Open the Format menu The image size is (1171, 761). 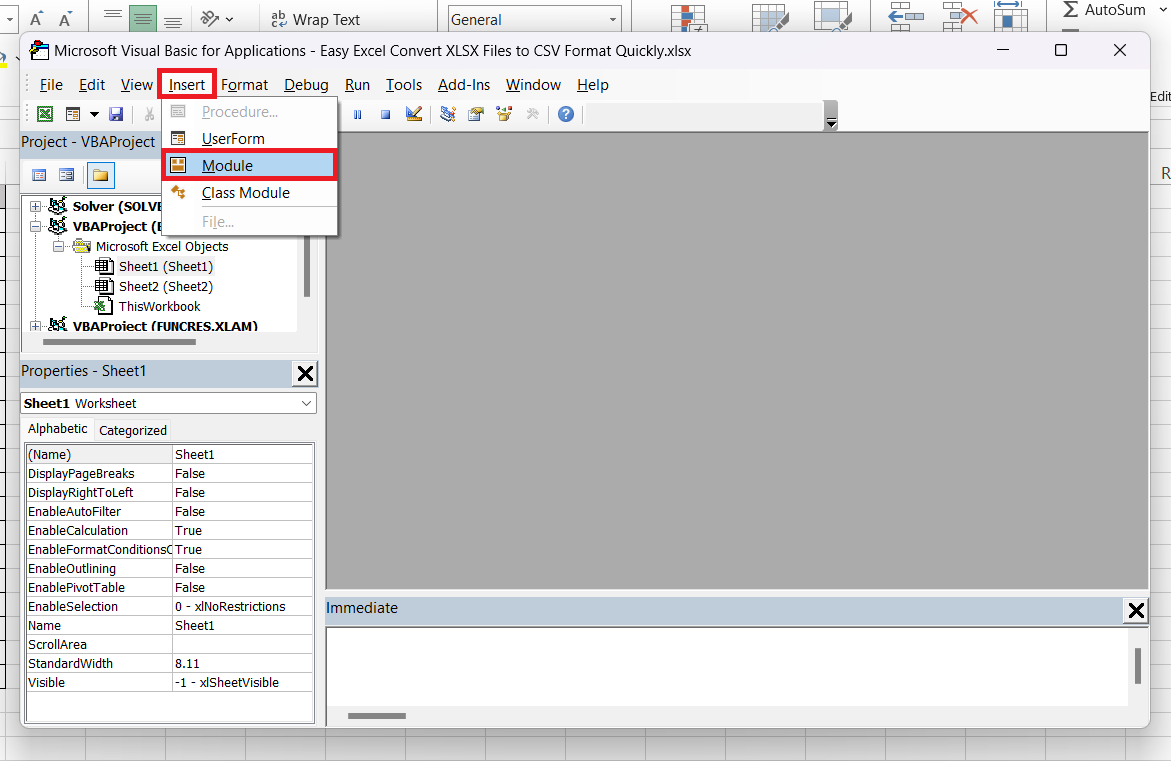[x=244, y=85]
